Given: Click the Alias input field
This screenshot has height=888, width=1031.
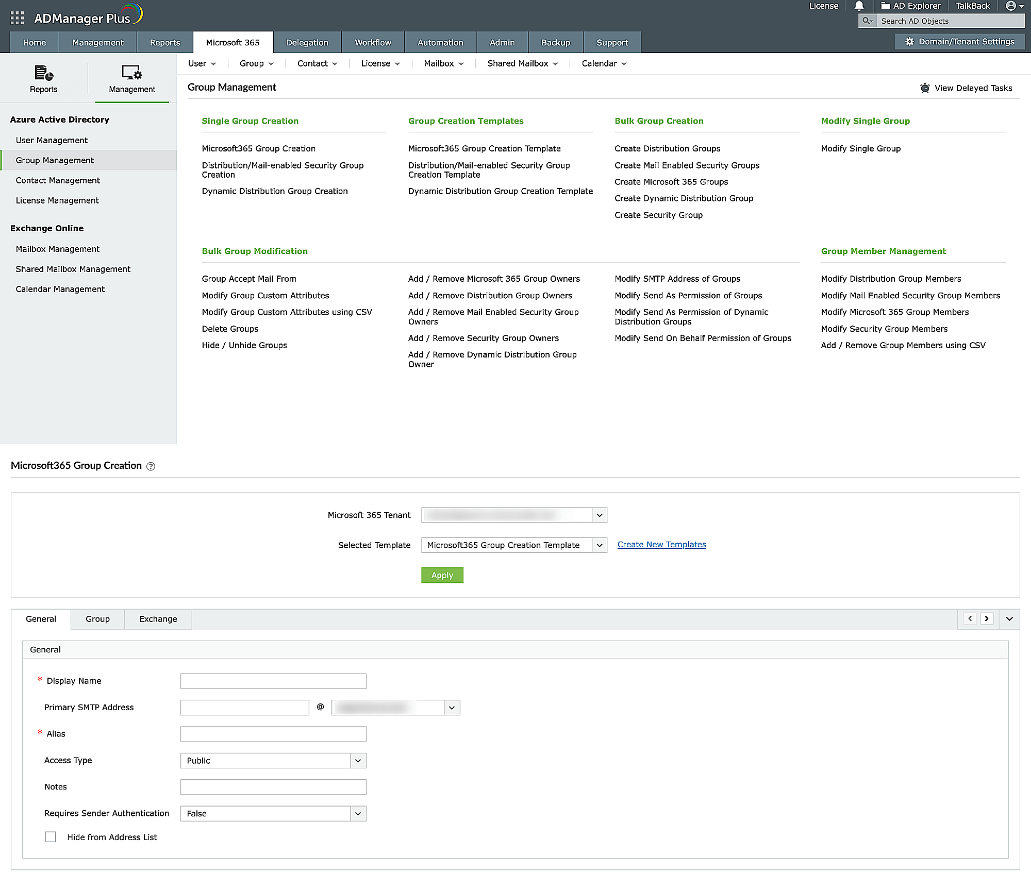Looking at the screenshot, I should click(273, 734).
